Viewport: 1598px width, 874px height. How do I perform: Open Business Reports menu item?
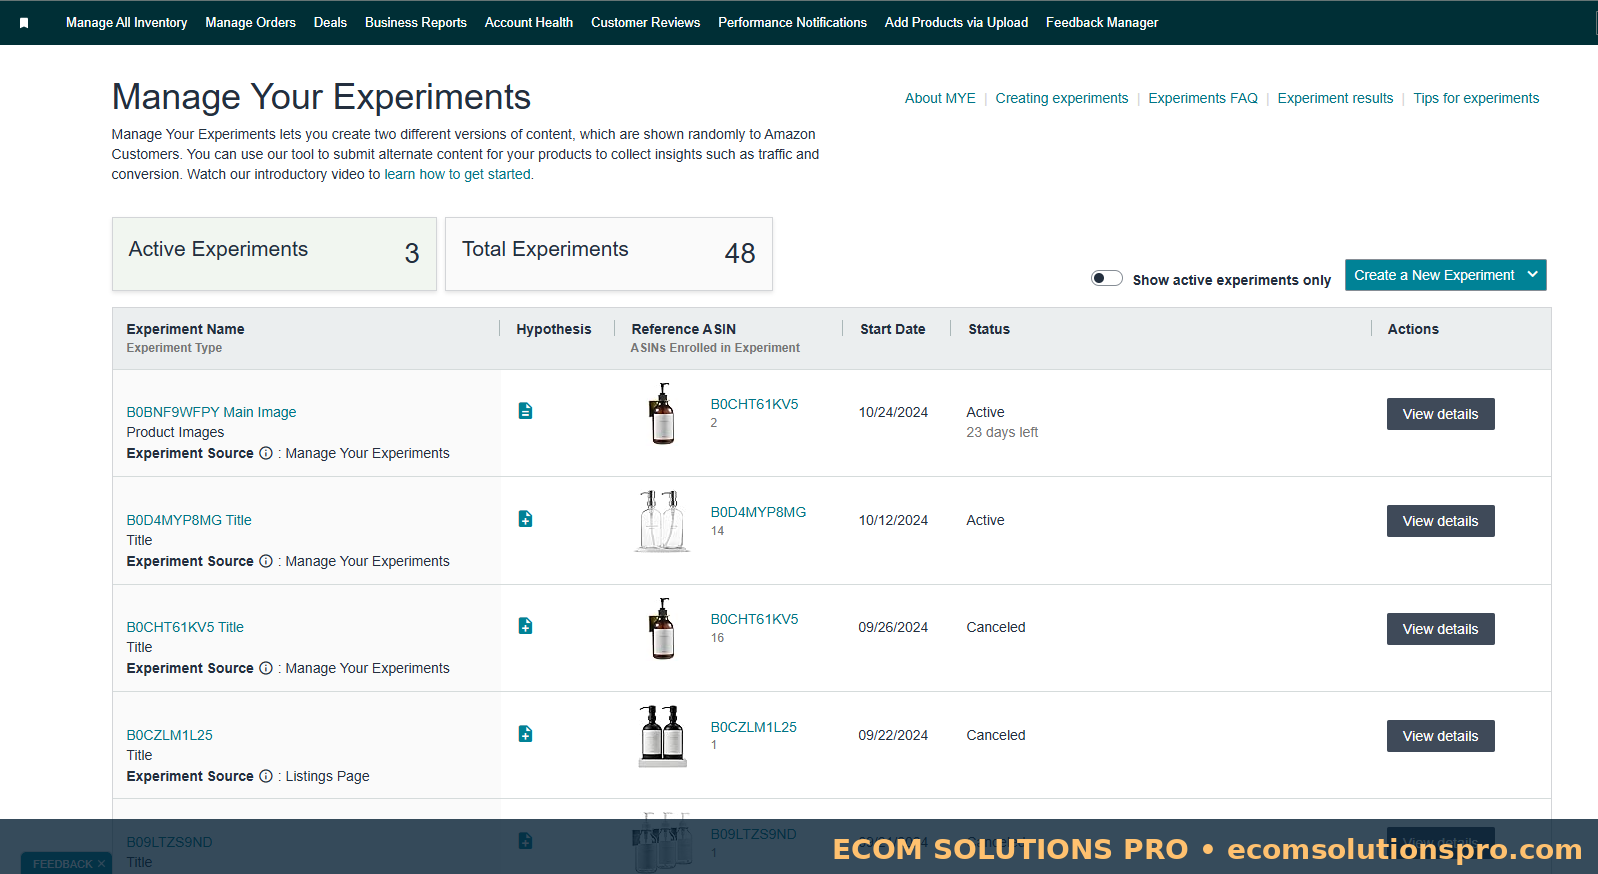point(416,23)
